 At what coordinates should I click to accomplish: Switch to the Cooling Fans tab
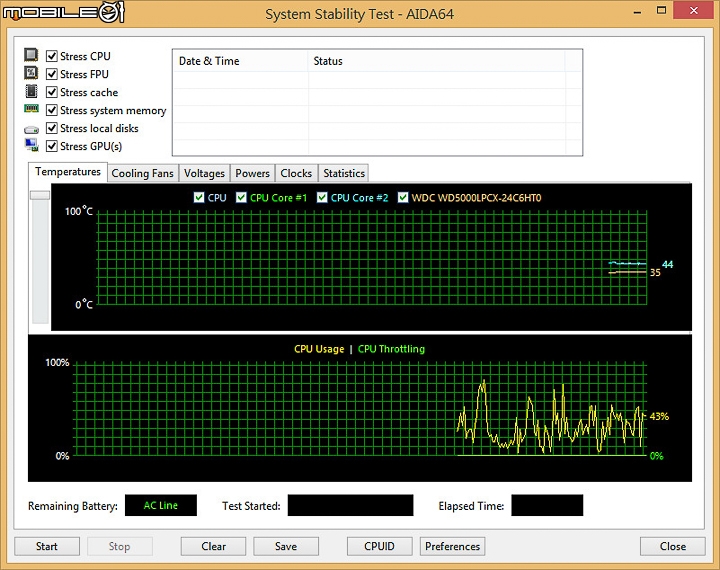pyautogui.click(x=142, y=173)
